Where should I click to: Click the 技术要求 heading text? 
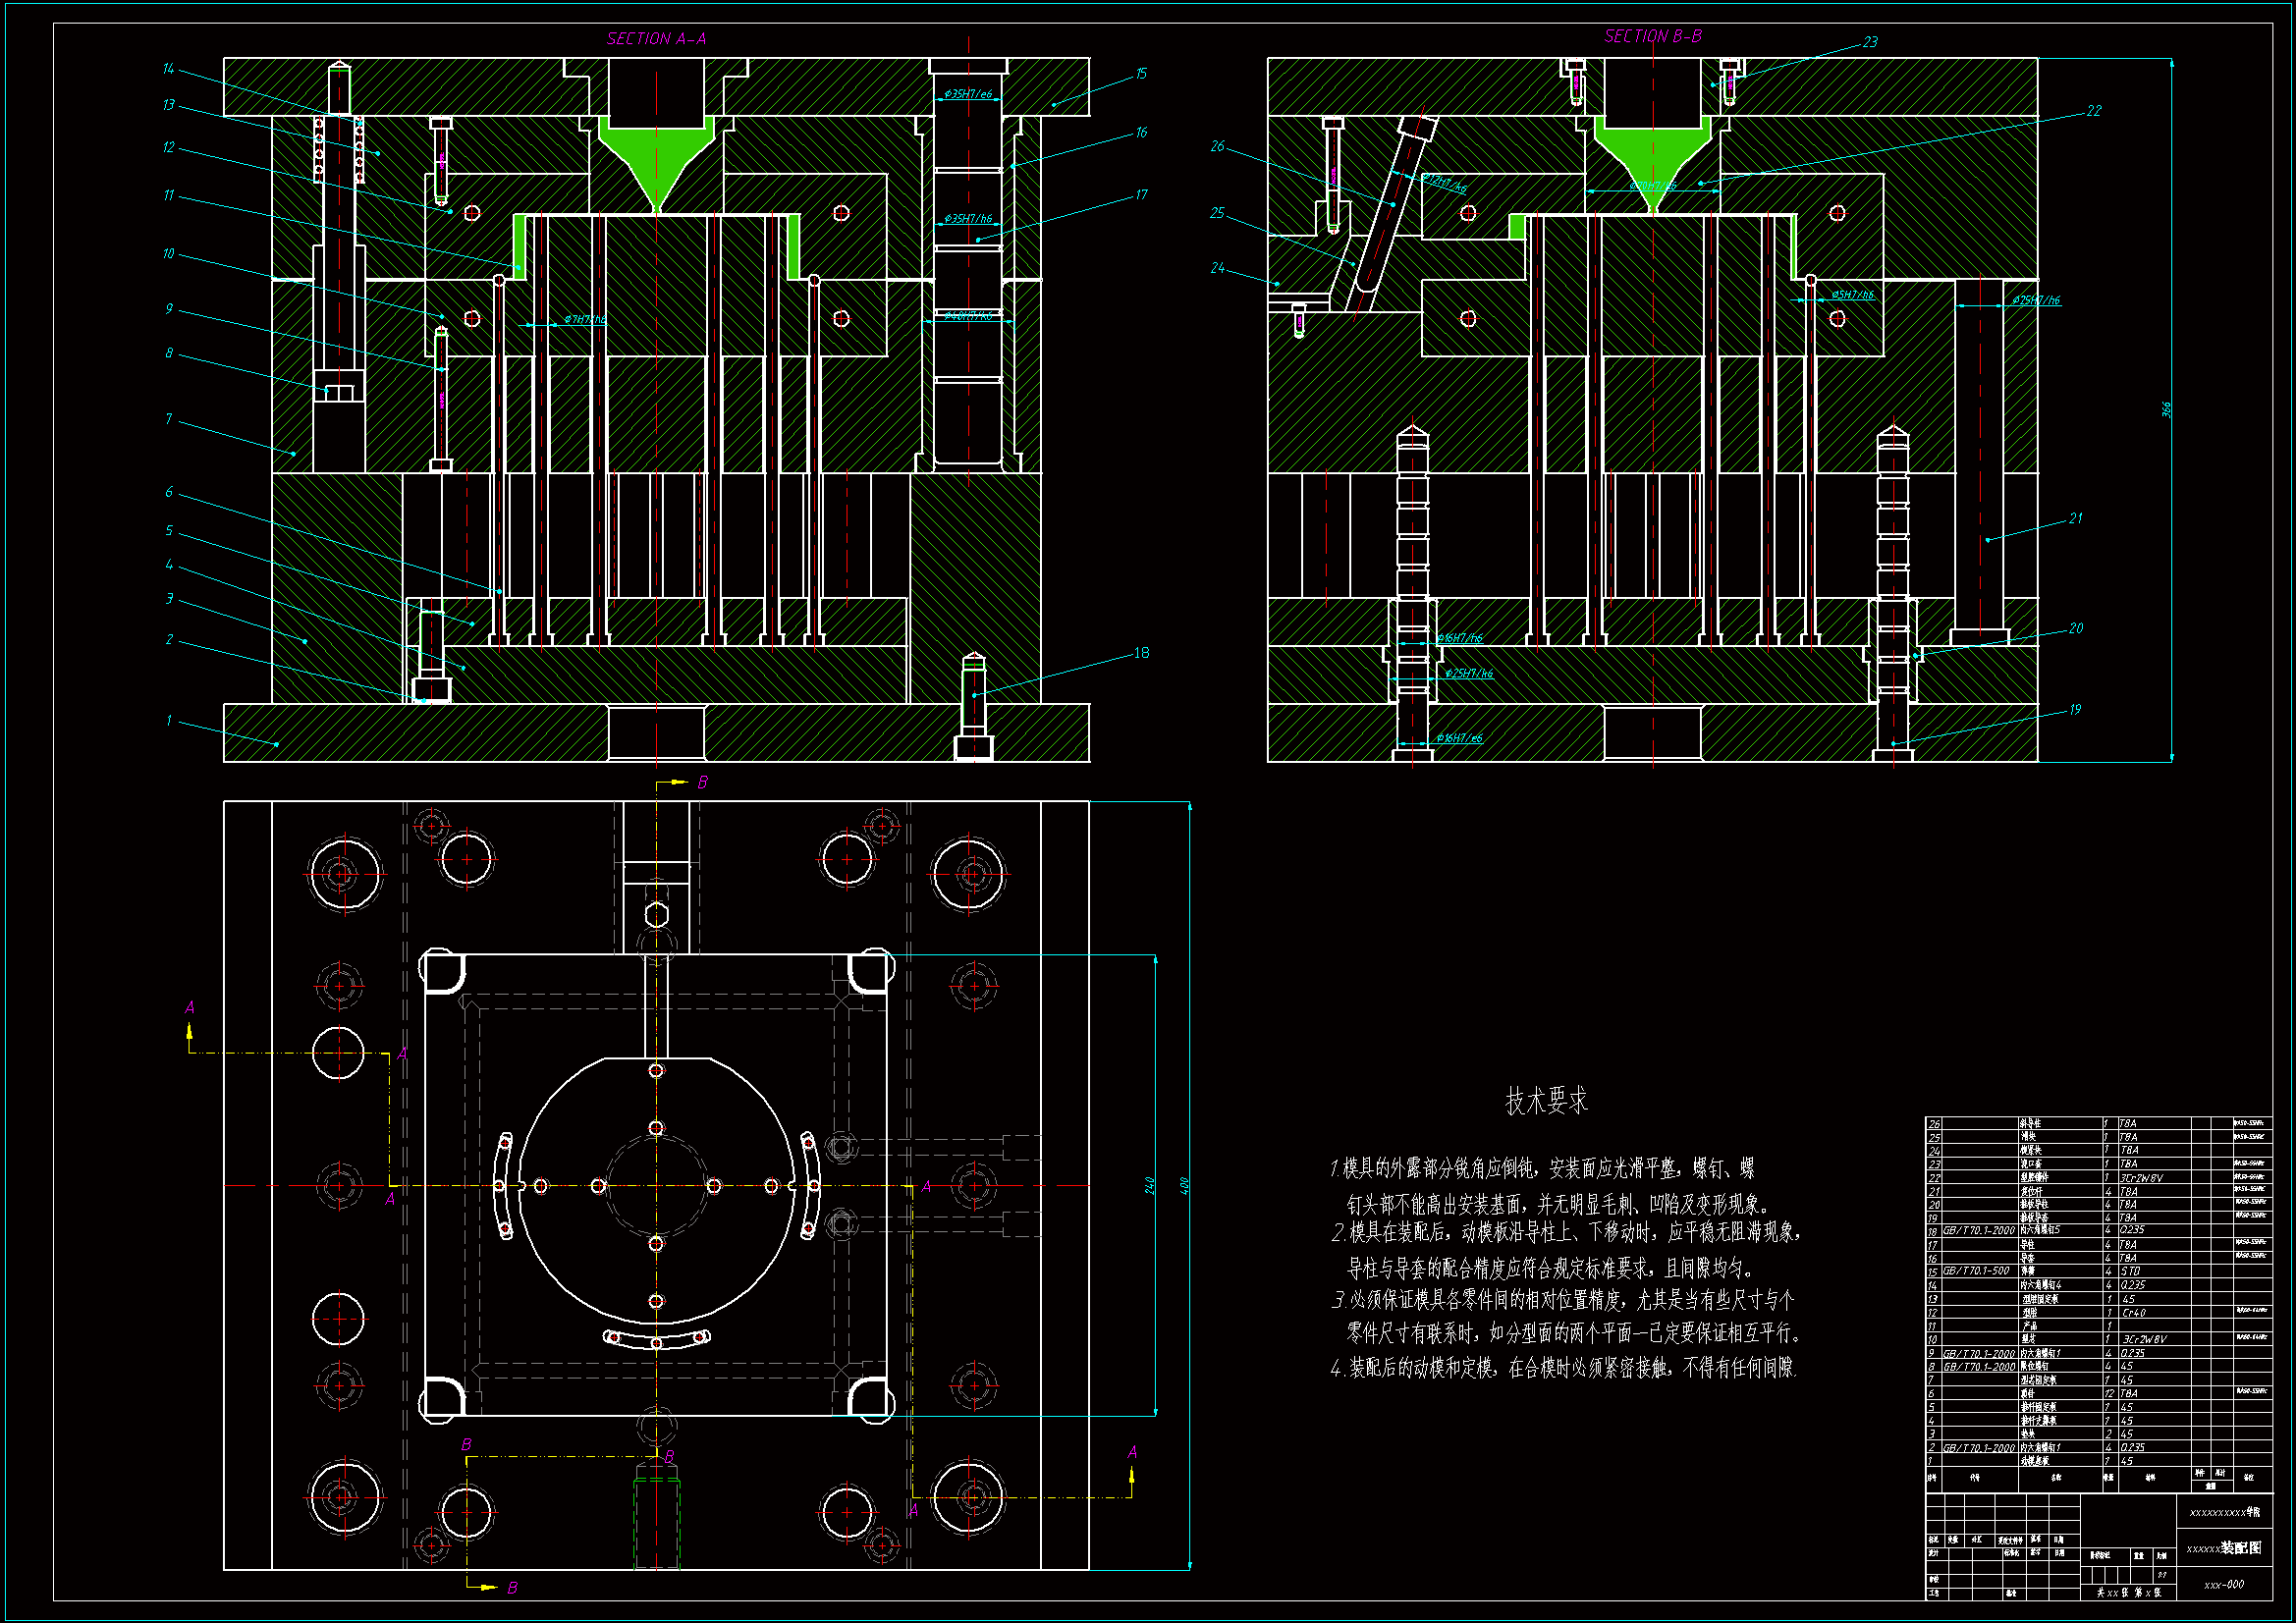coord(1546,1101)
